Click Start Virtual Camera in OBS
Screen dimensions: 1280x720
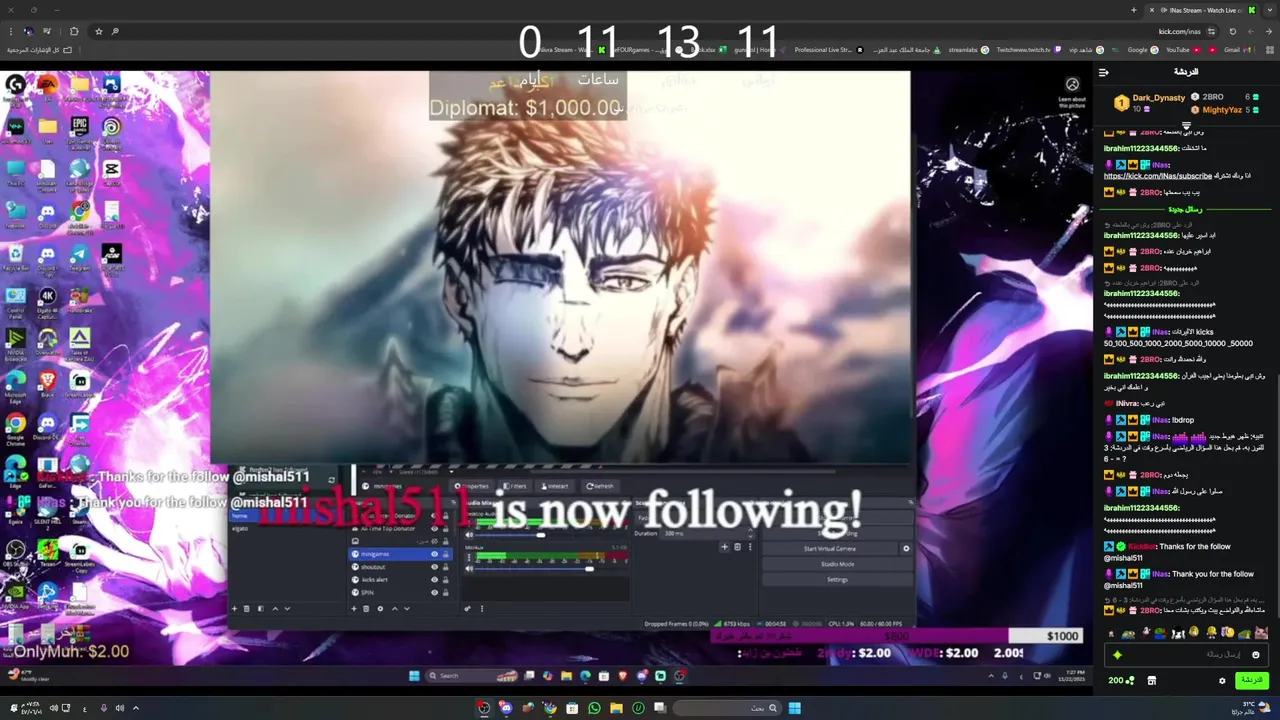click(x=830, y=548)
